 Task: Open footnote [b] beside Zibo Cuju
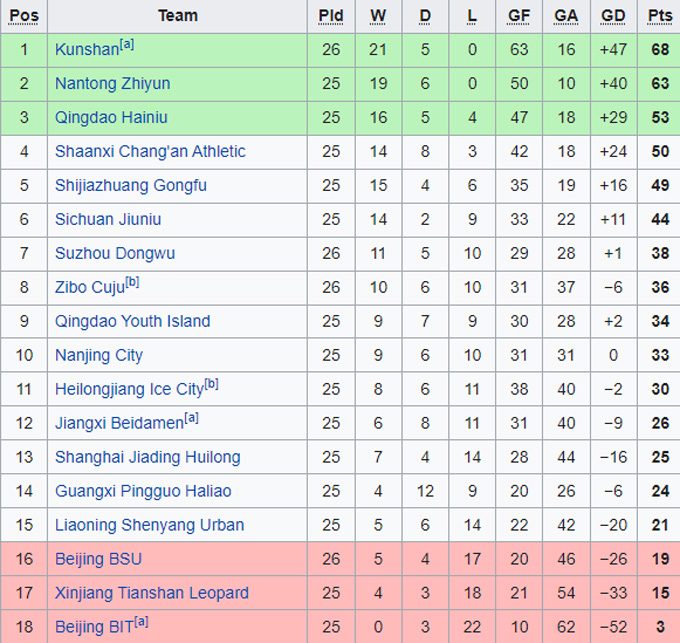tap(132, 282)
